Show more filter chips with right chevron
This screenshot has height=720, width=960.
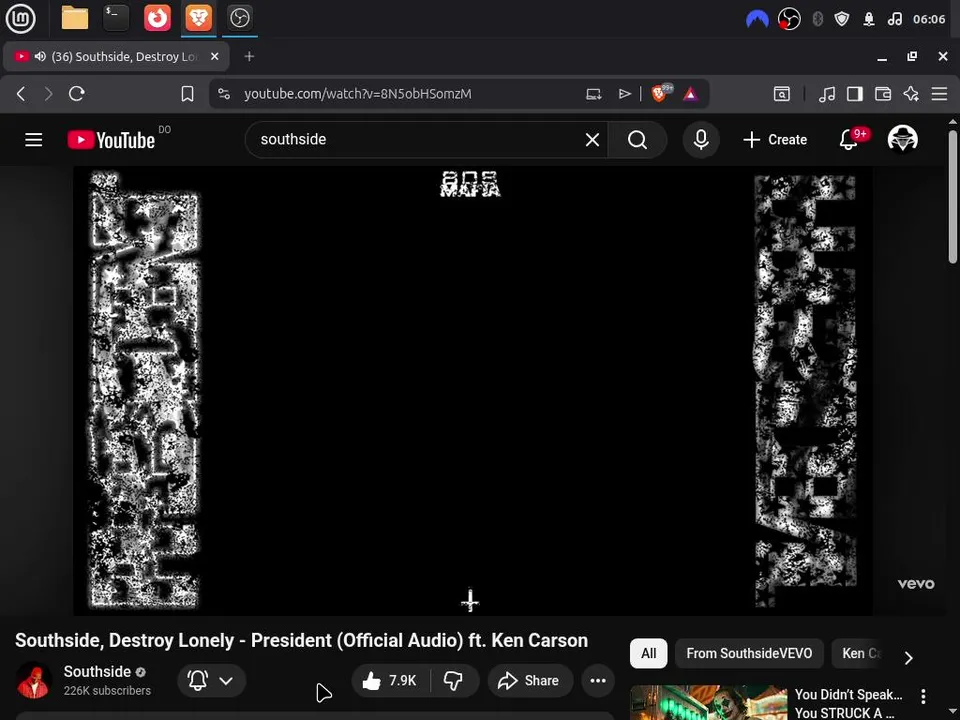click(909, 658)
